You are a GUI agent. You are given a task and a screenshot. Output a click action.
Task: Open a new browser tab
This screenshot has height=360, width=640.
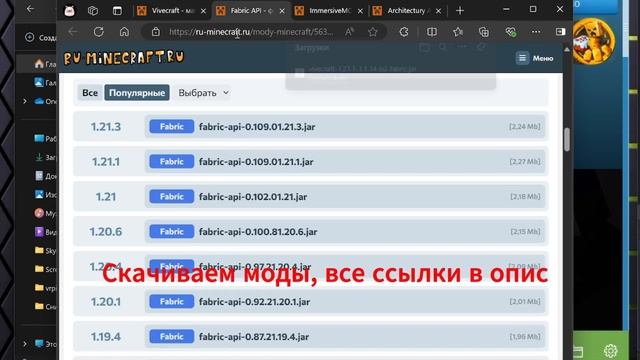460,11
